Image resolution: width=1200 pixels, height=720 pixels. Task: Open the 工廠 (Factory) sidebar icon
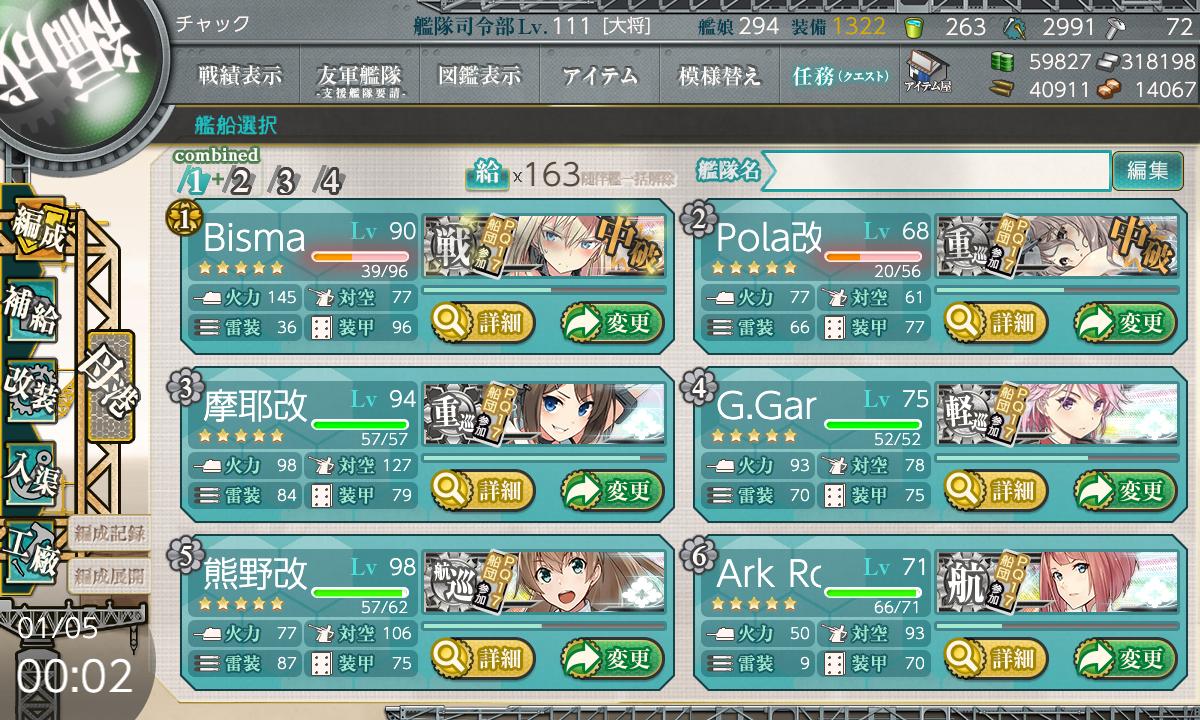click(x=31, y=551)
